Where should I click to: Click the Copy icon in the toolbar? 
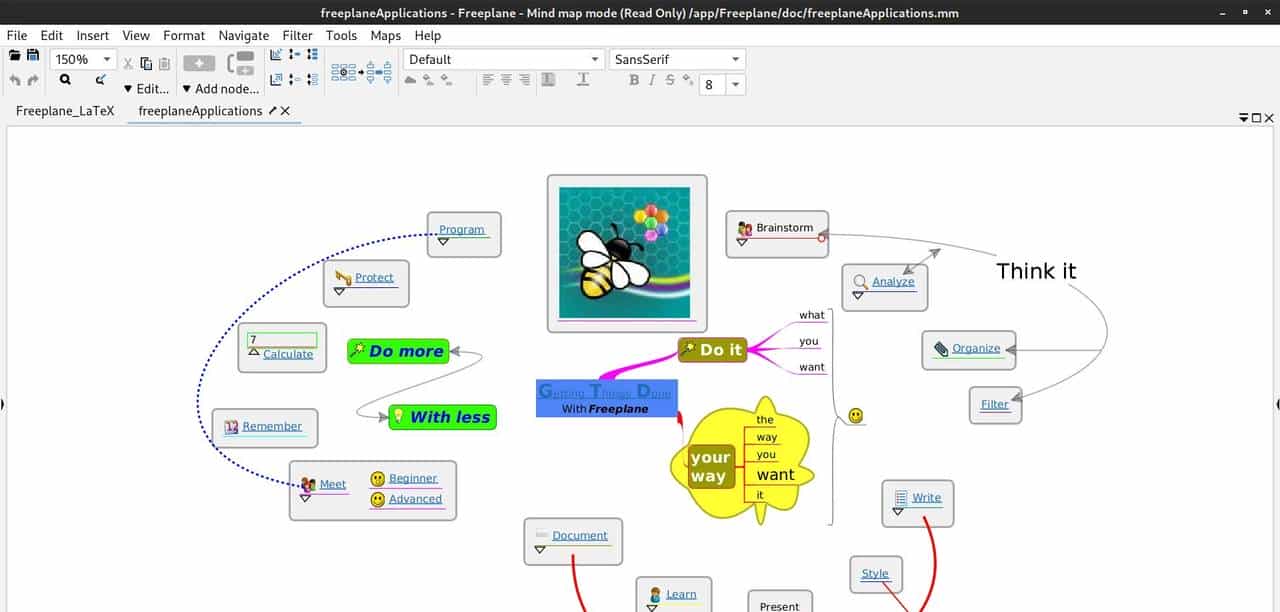[146, 63]
